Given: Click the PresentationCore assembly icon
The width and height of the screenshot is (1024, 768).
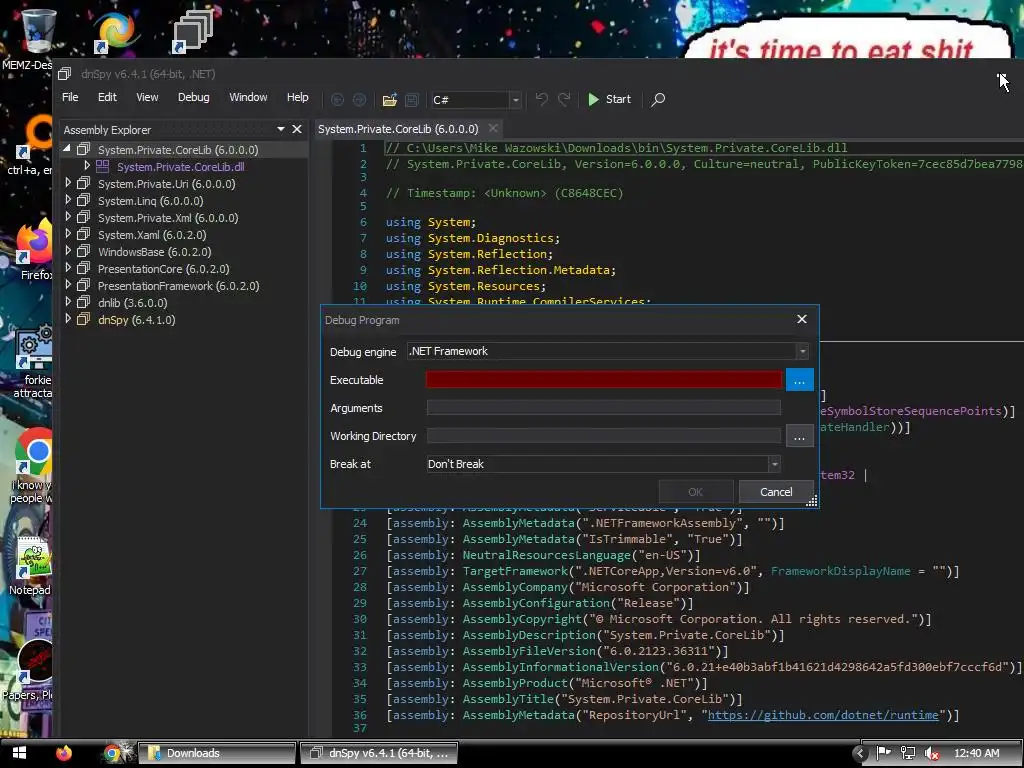Looking at the screenshot, I should 84,268.
